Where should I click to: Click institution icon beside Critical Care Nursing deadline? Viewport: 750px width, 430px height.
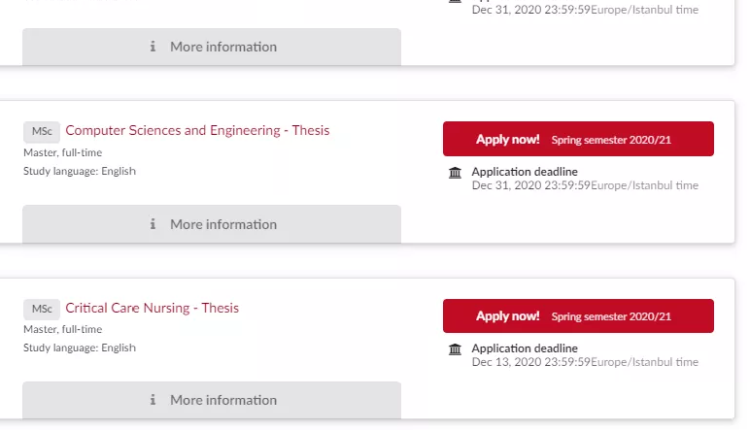click(x=456, y=349)
